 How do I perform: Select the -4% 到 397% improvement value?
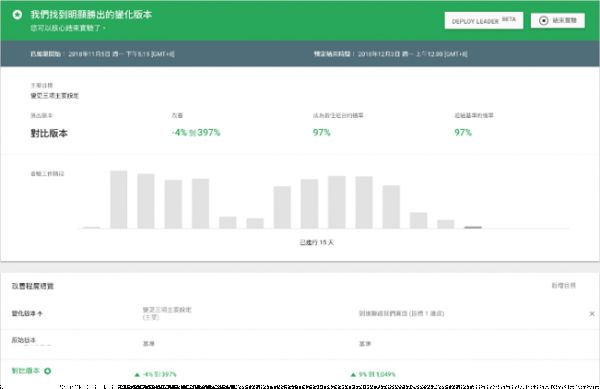(196, 133)
